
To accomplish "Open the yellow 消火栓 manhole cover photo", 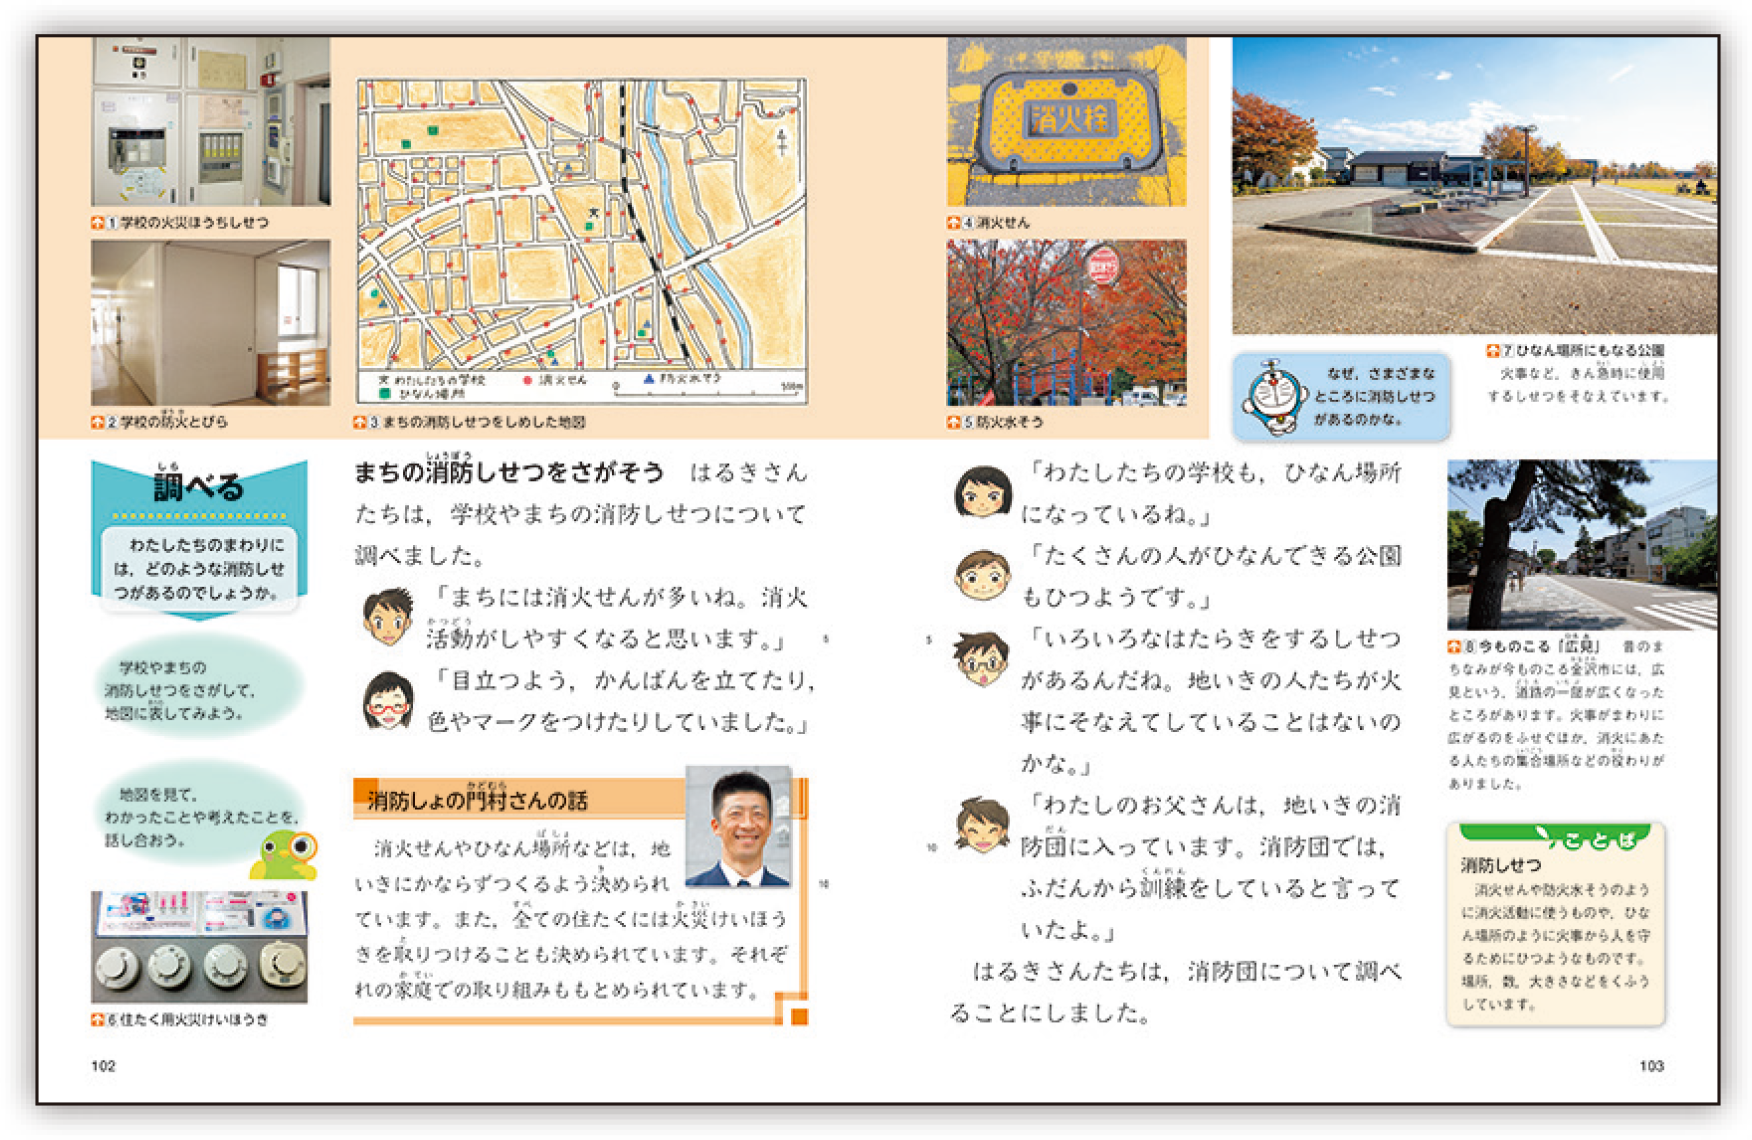I will pos(1066,122).
